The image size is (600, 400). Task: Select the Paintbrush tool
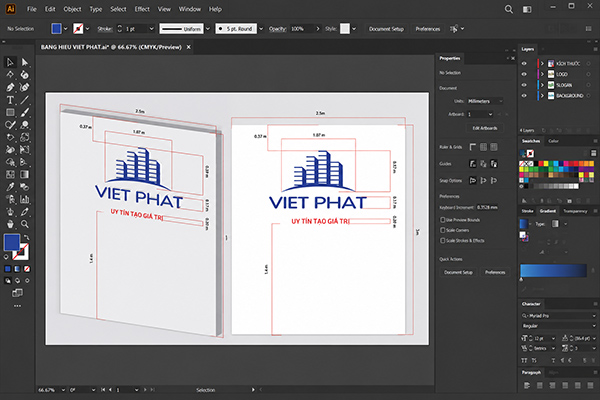point(24,112)
